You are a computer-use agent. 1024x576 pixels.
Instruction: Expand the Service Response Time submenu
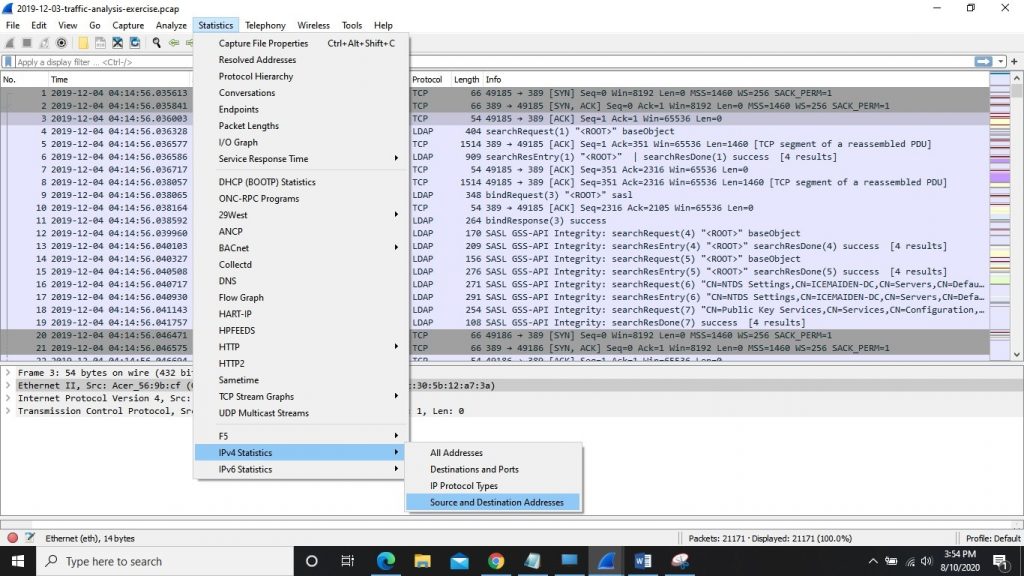300,159
